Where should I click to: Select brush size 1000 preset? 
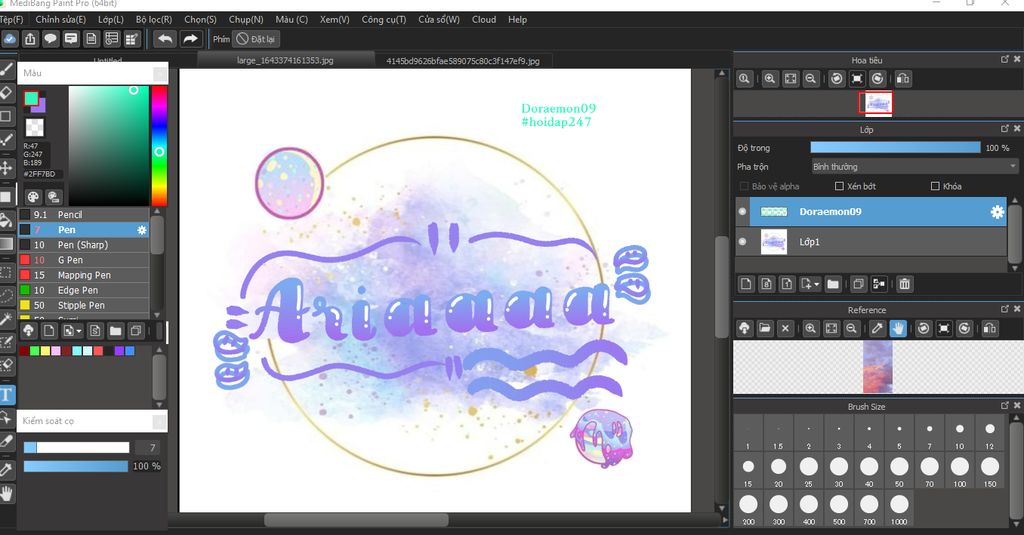899,510
